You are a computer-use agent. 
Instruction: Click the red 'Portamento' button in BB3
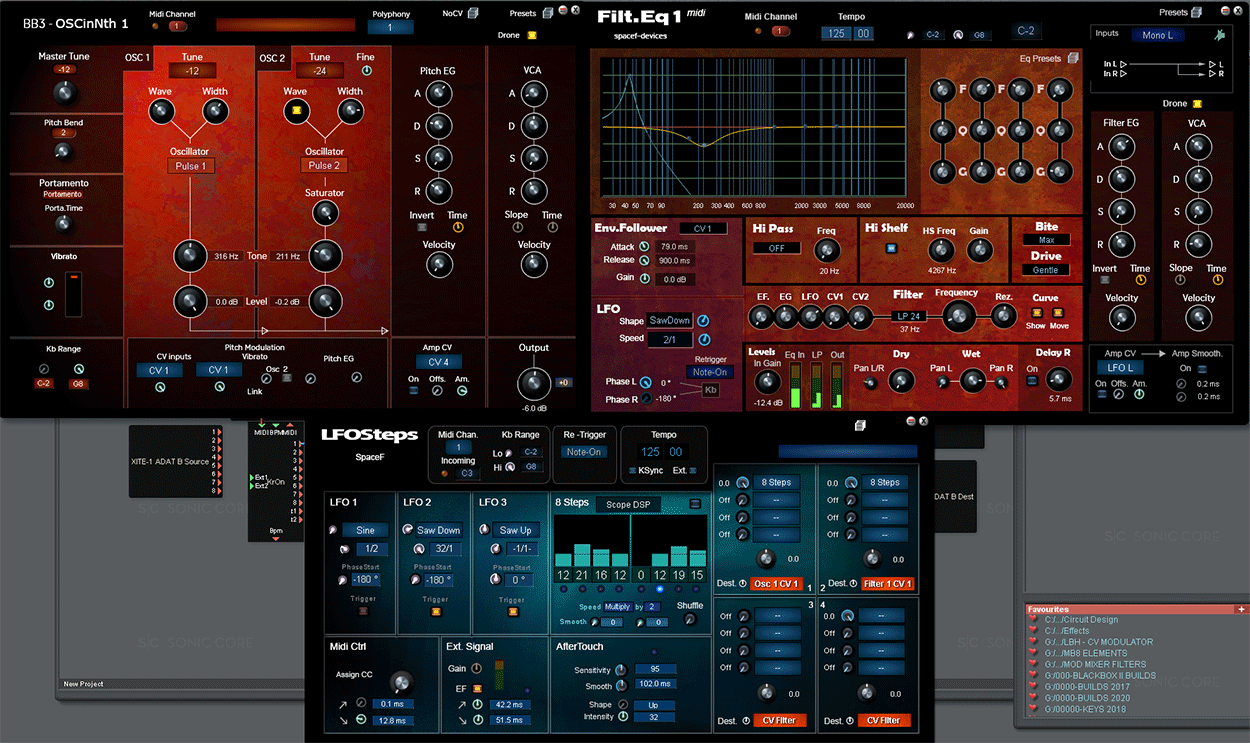pyautogui.click(x=61, y=194)
